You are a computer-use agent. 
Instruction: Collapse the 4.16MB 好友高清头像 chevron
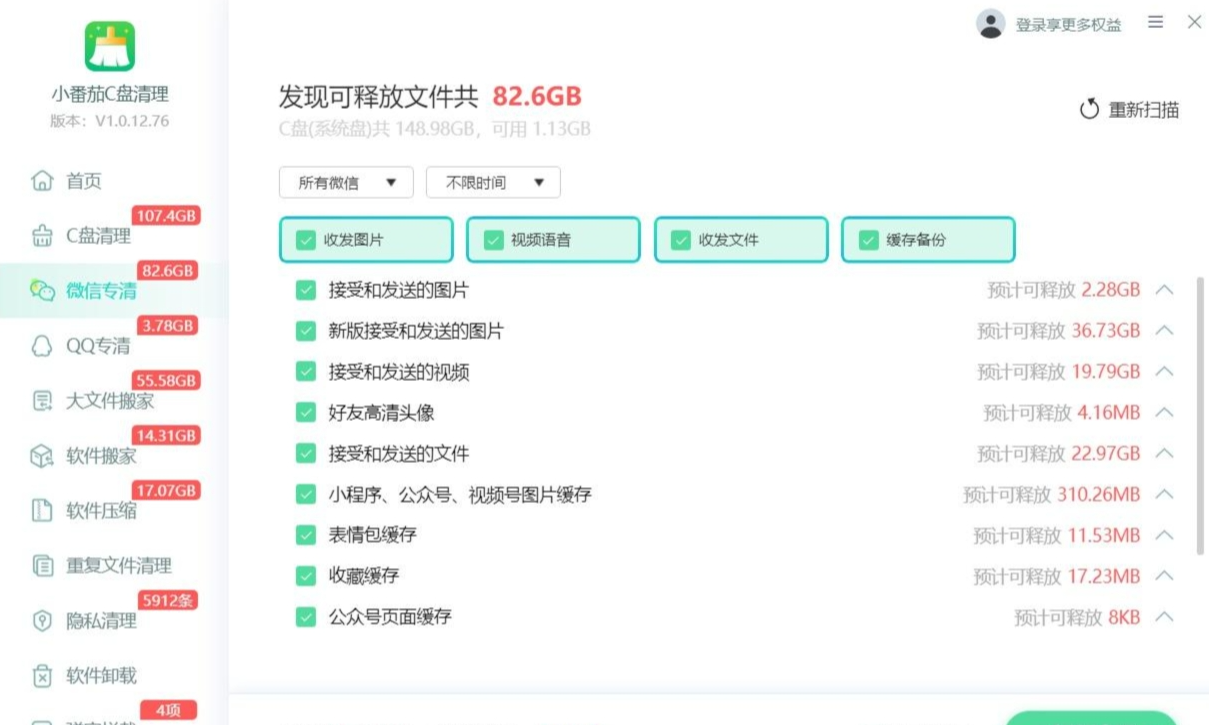click(x=1164, y=413)
